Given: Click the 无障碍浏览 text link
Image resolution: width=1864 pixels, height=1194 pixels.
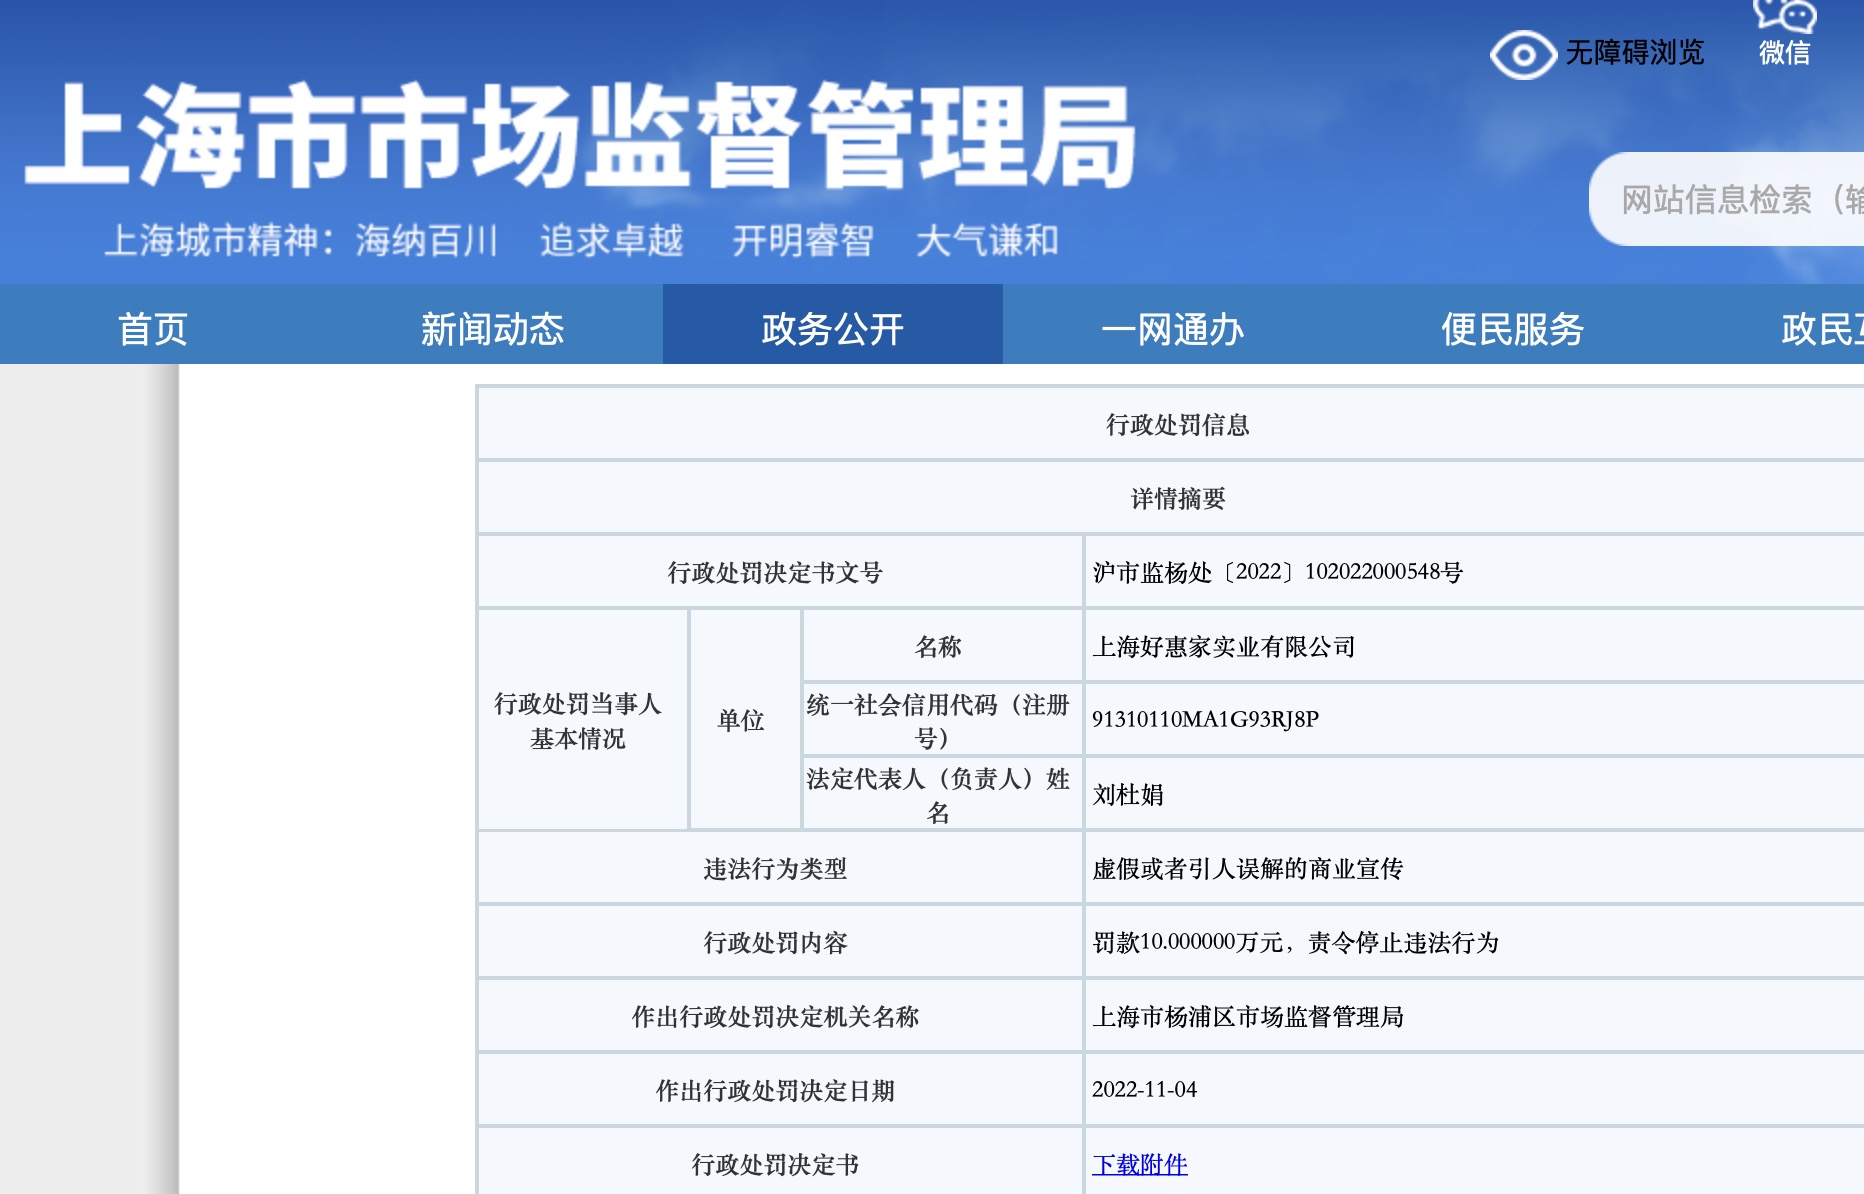Looking at the screenshot, I should coord(1634,53).
